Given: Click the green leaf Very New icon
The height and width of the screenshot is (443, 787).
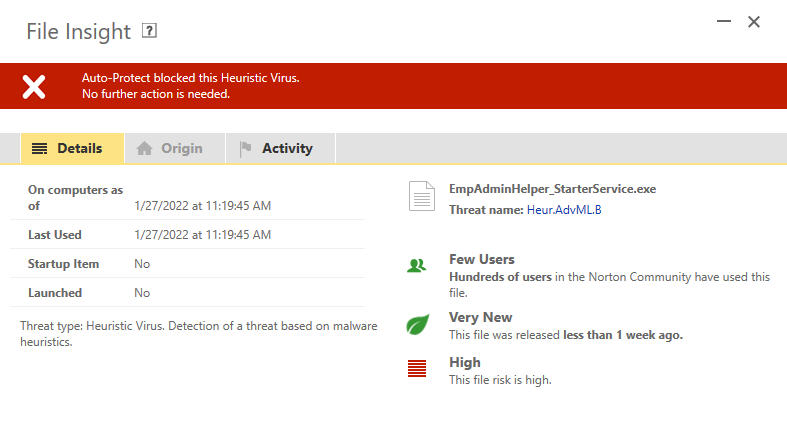Looking at the screenshot, I should [417, 325].
